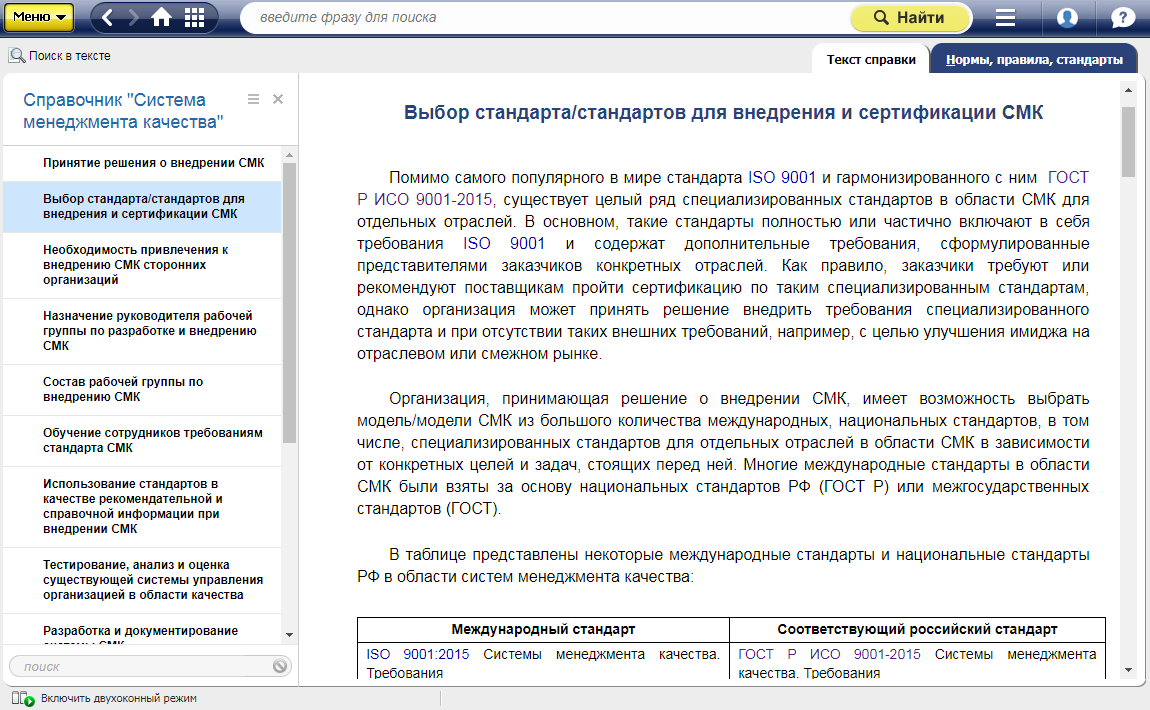Open the user profile icon
The image size is (1150, 710).
(x=1067, y=17)
